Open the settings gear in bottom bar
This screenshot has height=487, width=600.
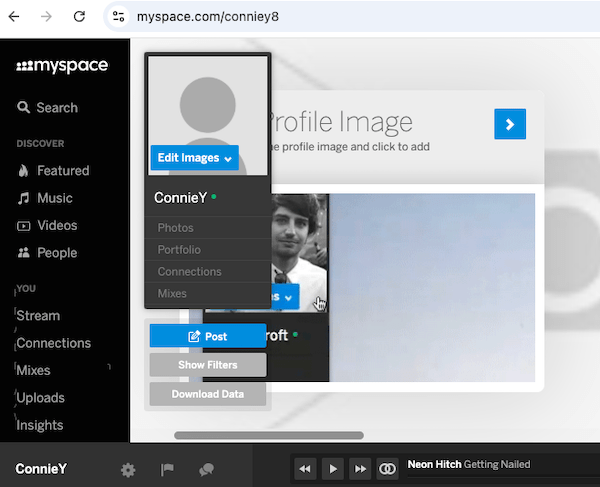click(x=128, y=469)
